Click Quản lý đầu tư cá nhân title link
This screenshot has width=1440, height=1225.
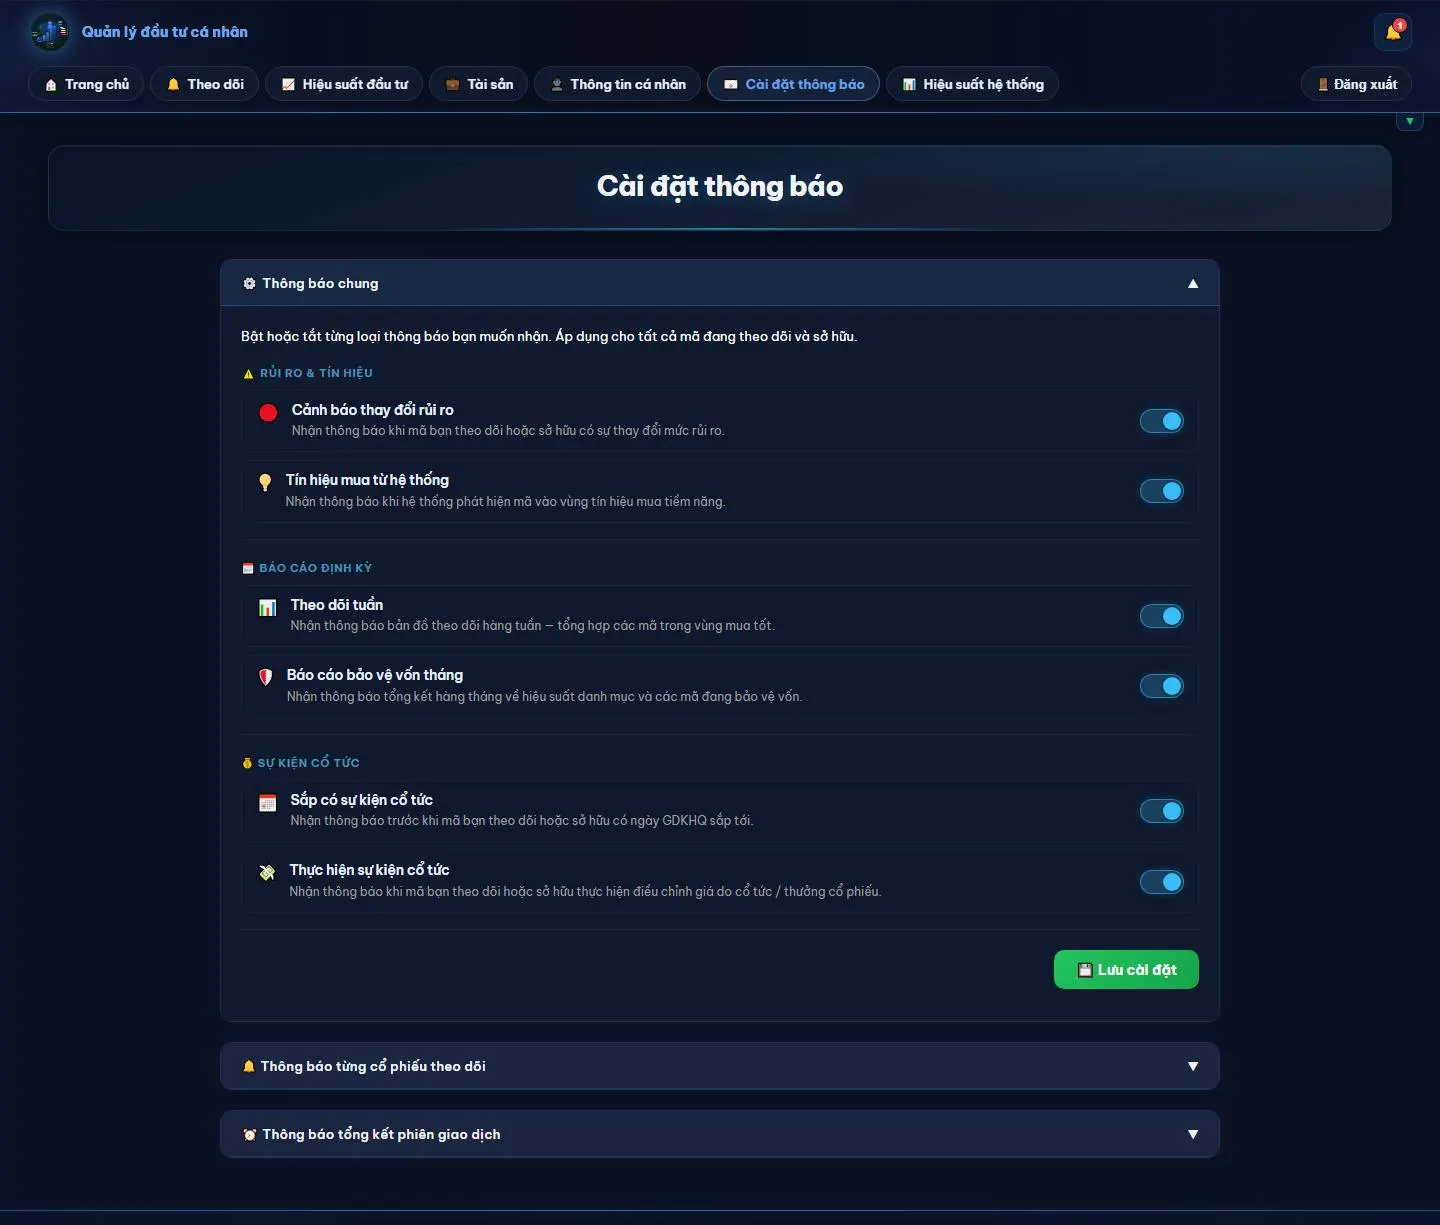pyautogui.click(x=165, y=32)
